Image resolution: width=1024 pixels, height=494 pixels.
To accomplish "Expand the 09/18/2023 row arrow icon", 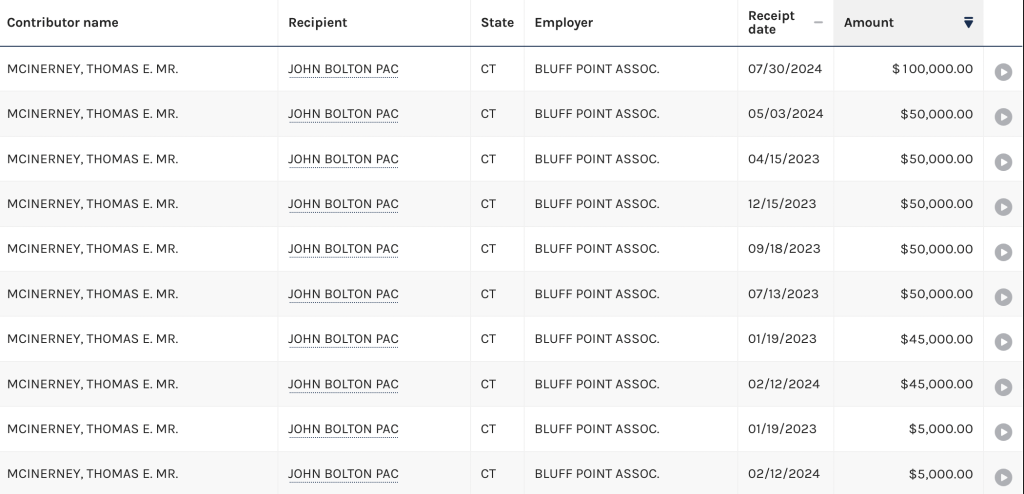I will tap(1003, 252).
